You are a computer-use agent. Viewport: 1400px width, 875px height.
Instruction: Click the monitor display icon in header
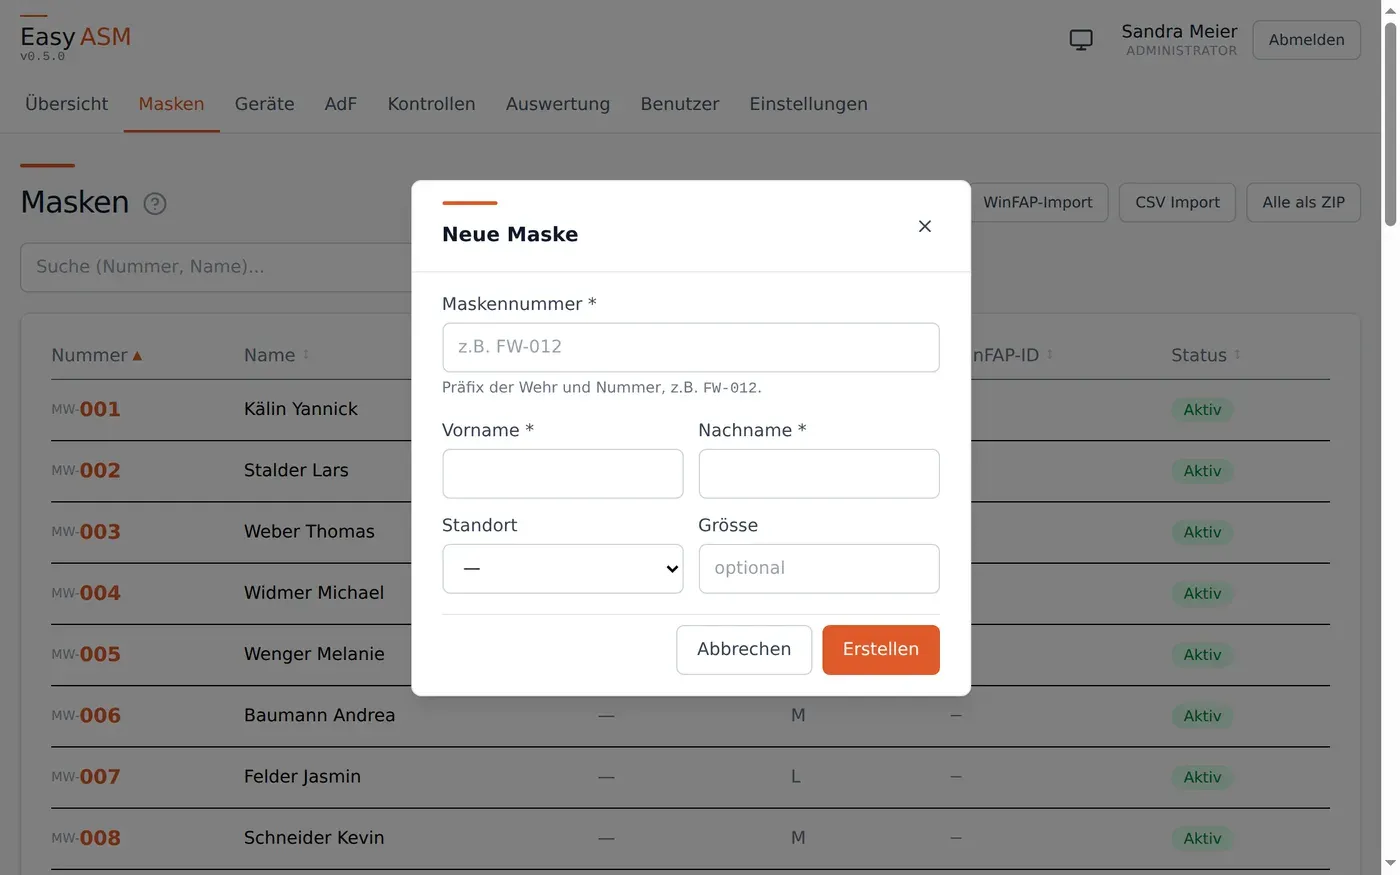(x=1081, y=40)
